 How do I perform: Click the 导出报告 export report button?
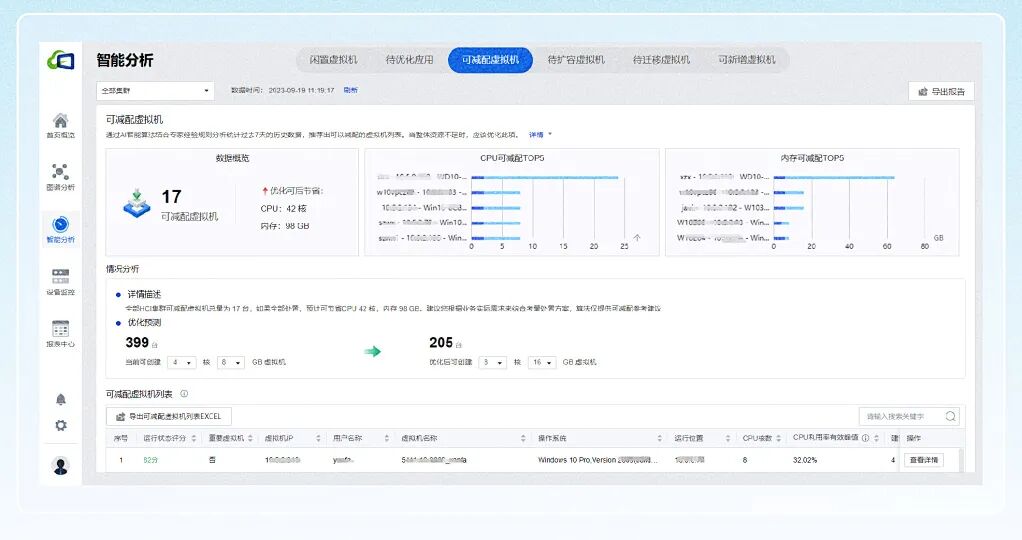click(x=941, y=91)
